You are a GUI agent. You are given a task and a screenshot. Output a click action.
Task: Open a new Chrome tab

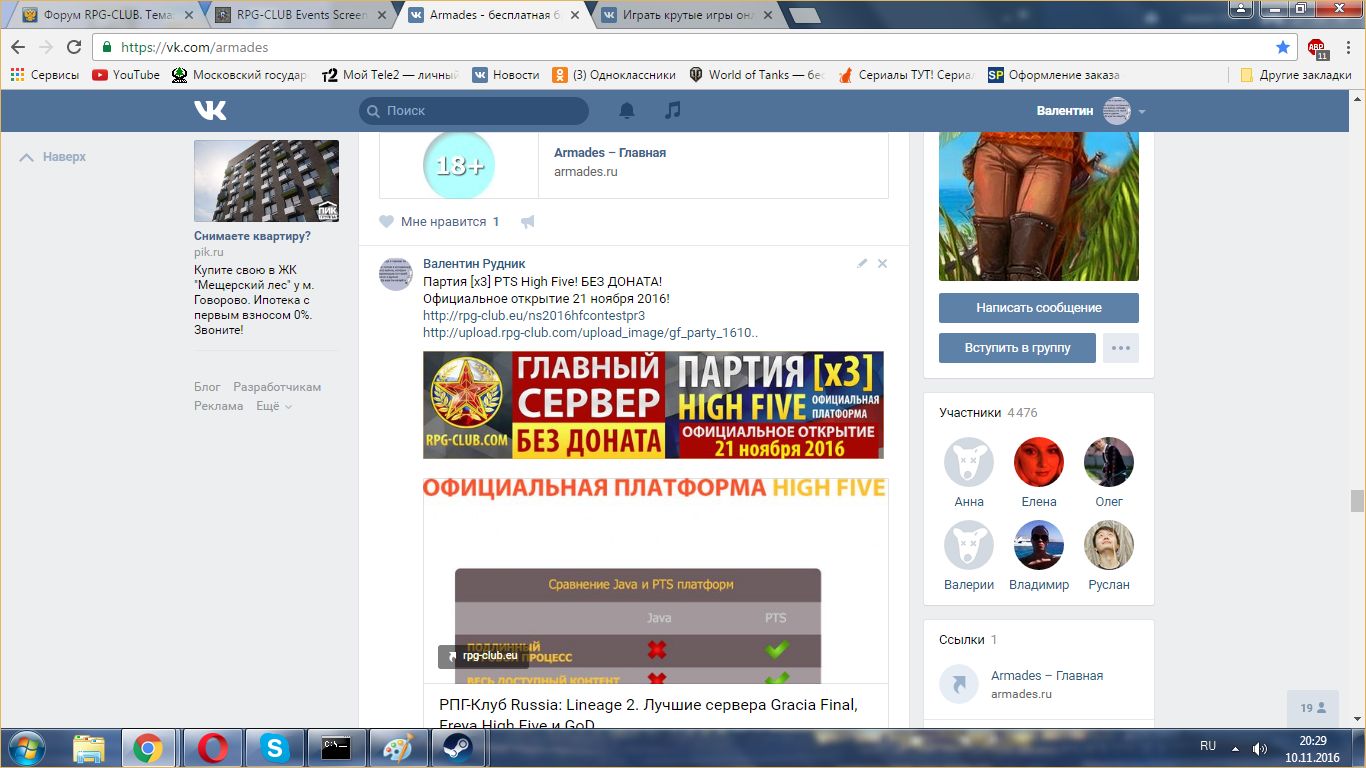pyautogui.click(x=804, y=15)
